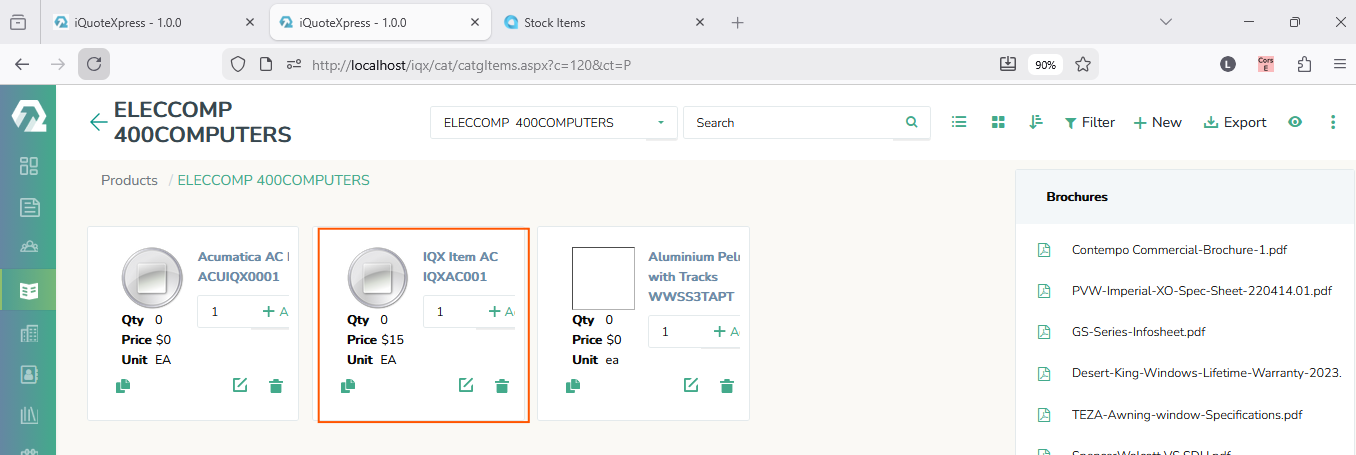Open PVW-Imperial-XO-Spec-Sheet PDF
1356x455 pixels.
(1202, 290)
